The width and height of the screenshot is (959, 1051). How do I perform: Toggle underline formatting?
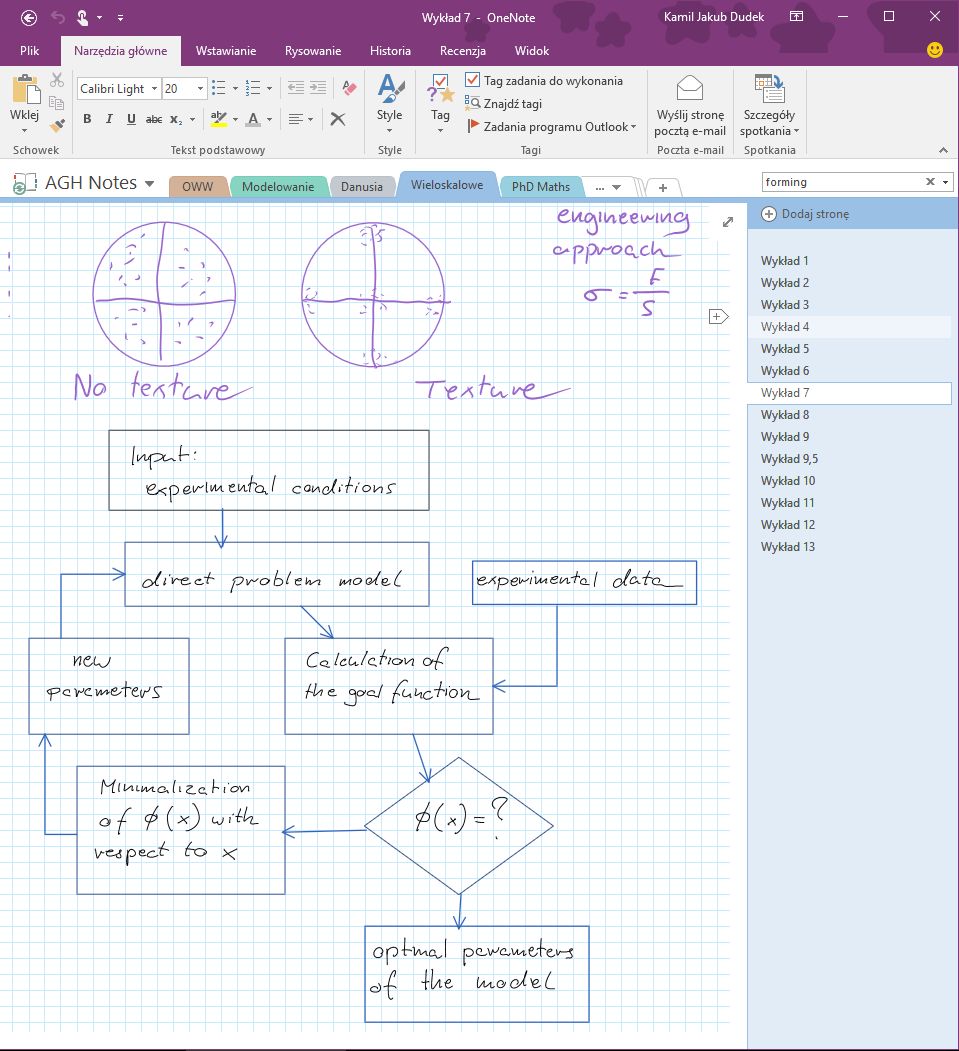[131, 119]
